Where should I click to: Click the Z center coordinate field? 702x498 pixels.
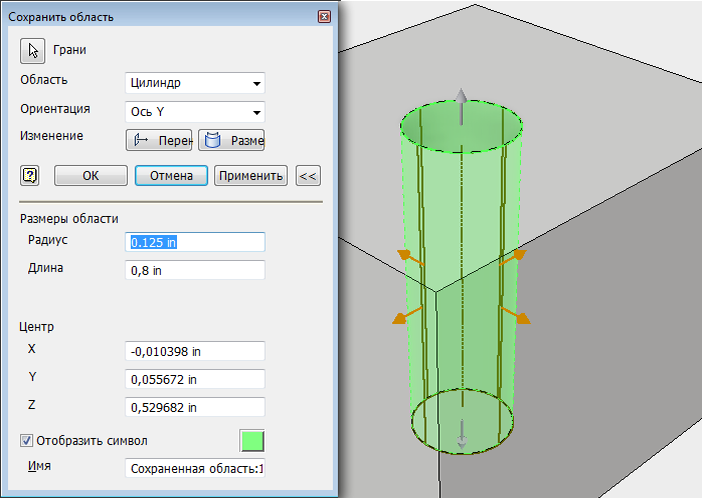pos(195,407)
